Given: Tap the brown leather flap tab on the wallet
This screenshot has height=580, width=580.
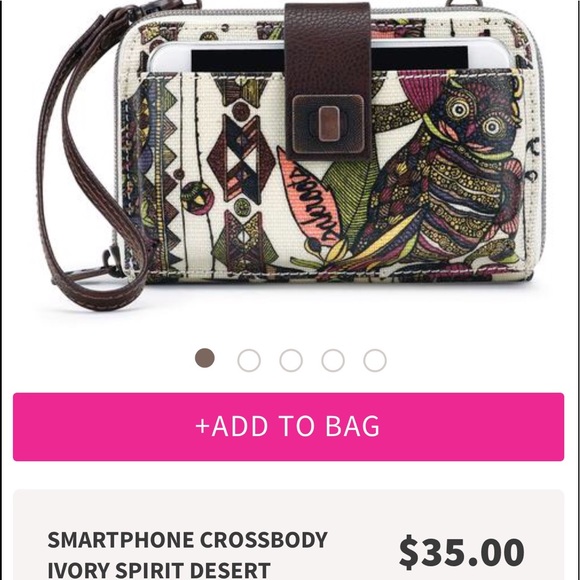Looking at the screenshot, I should click(328, 80).
